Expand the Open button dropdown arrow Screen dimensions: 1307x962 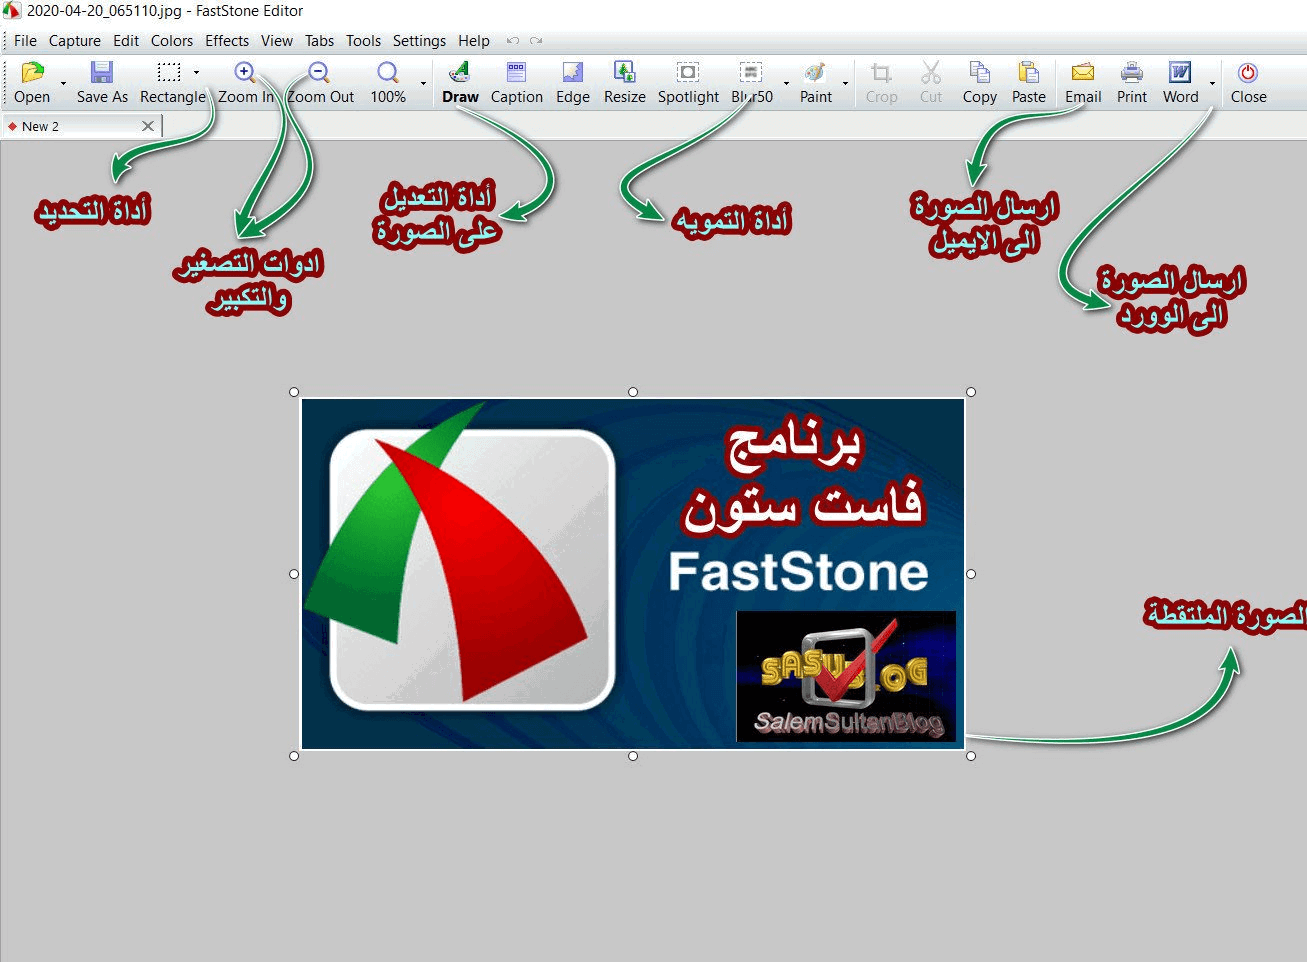[x=63, y=84]
